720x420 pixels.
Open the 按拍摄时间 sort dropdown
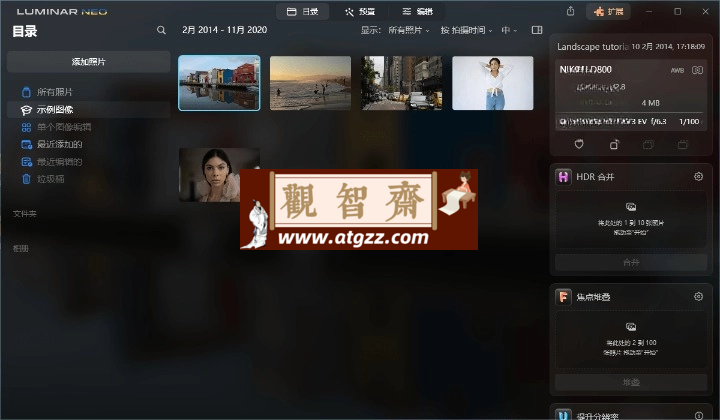[466, 30]
